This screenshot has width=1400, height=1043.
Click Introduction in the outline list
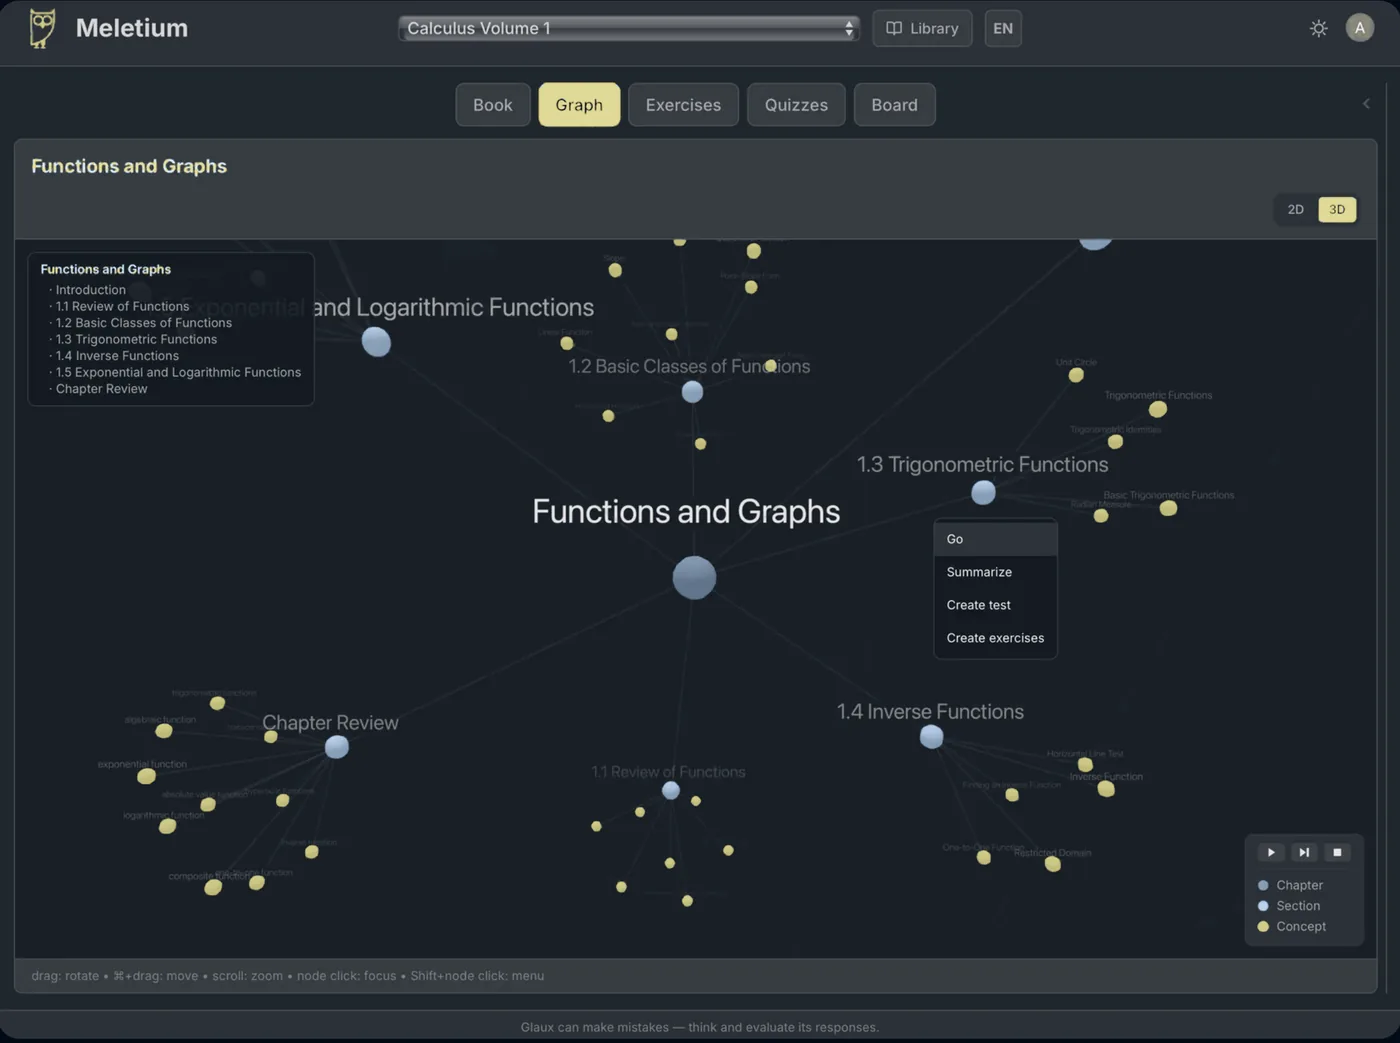click(90, 290)
